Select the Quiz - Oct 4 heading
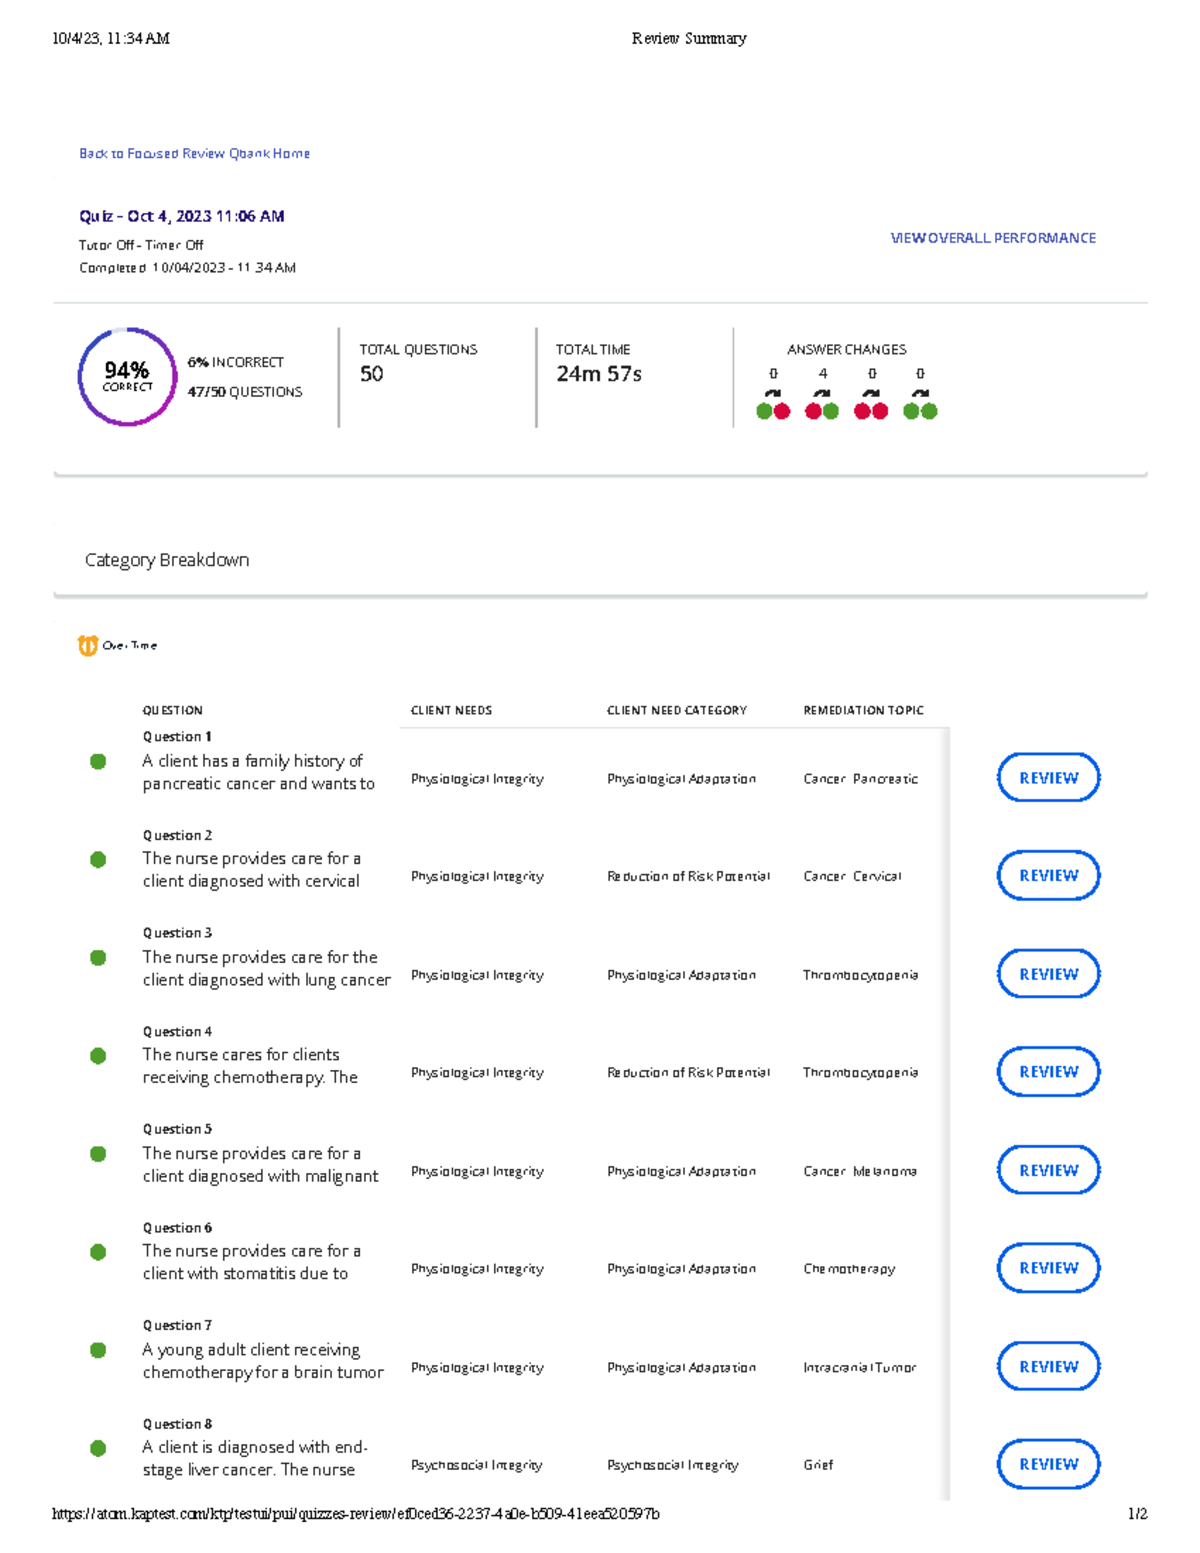This screenshot has height=1553, width=1200. point(181,216)
